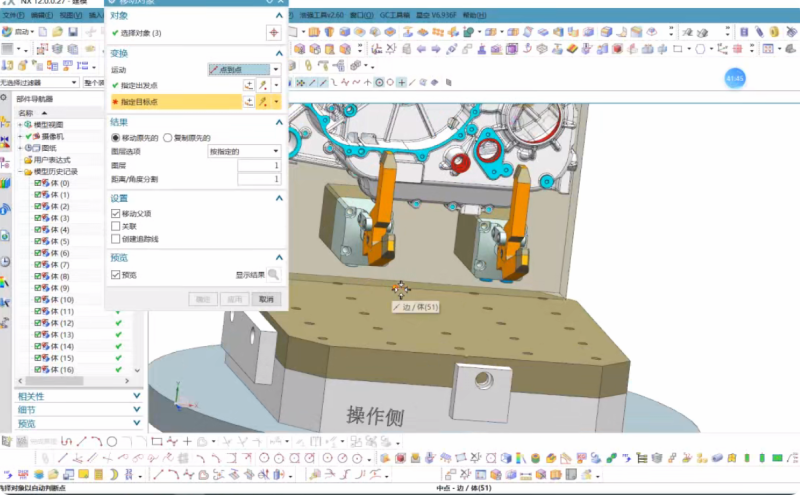Toggle the 创建追踪线 checkbox

click(x=116, y=239)
